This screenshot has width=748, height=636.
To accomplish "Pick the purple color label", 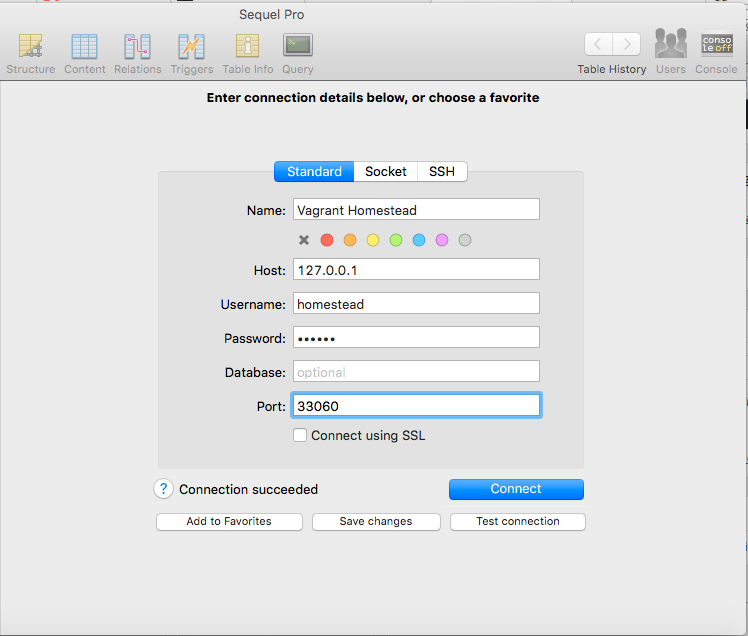I will (442, 240).
